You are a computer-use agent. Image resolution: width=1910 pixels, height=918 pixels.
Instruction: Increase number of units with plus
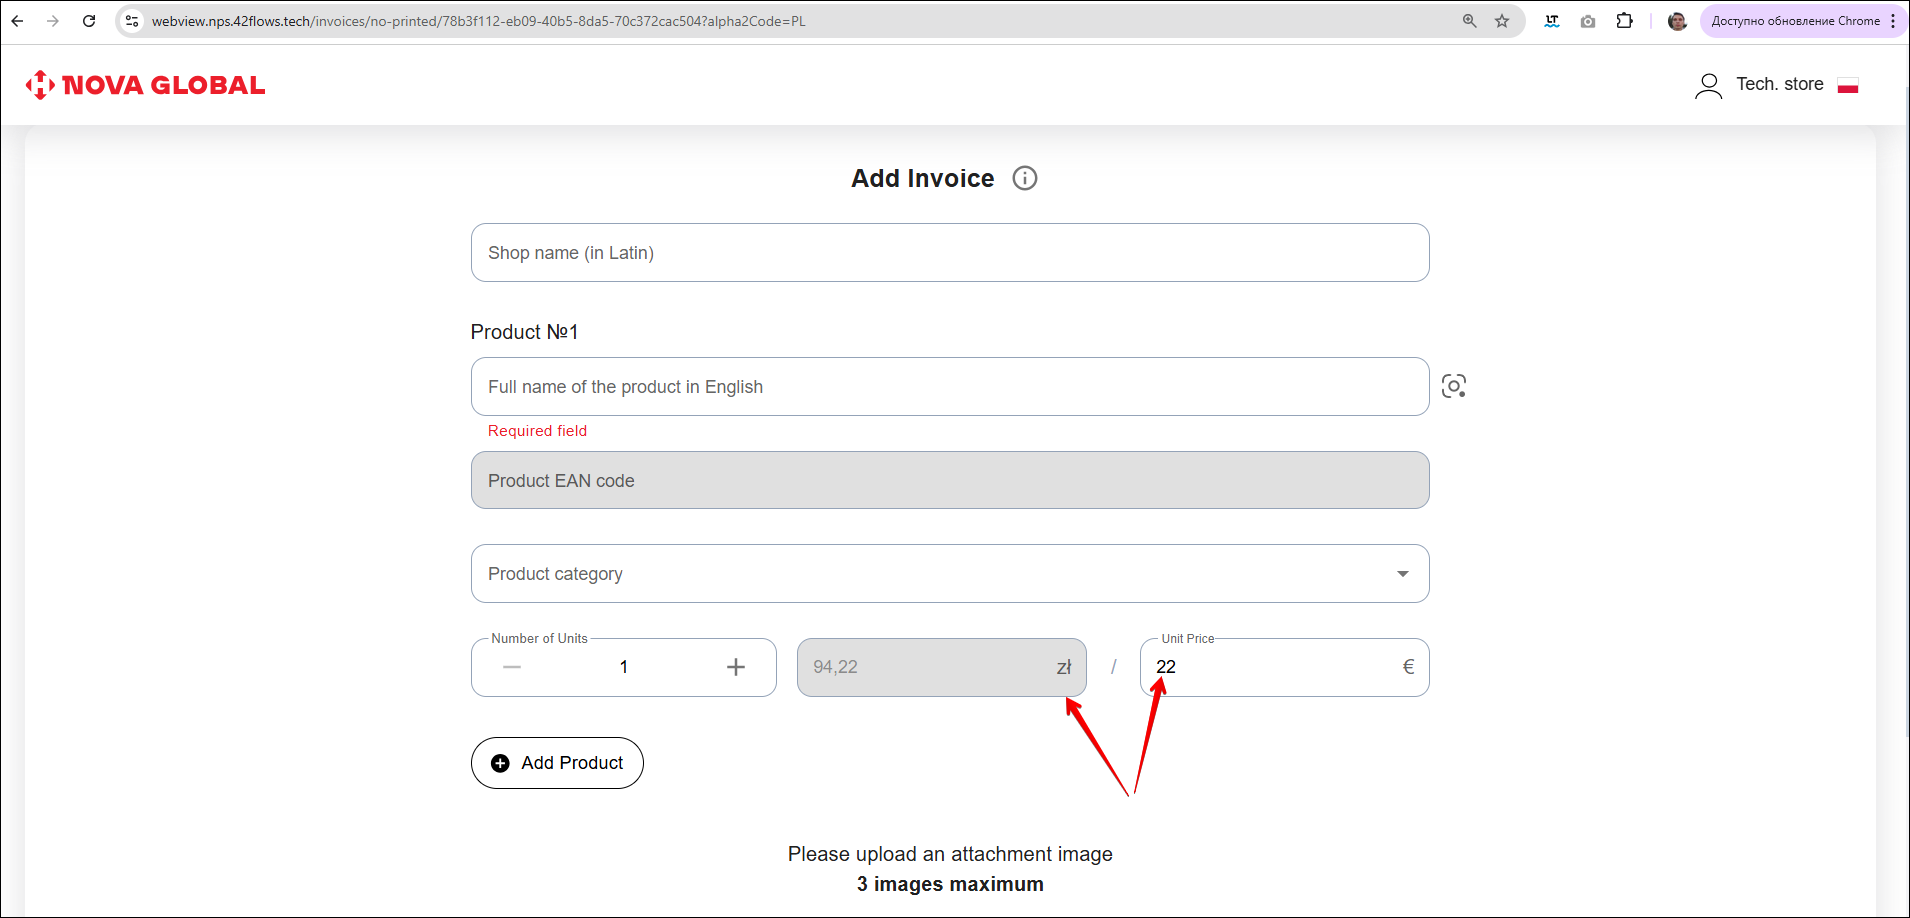(735, 667)
